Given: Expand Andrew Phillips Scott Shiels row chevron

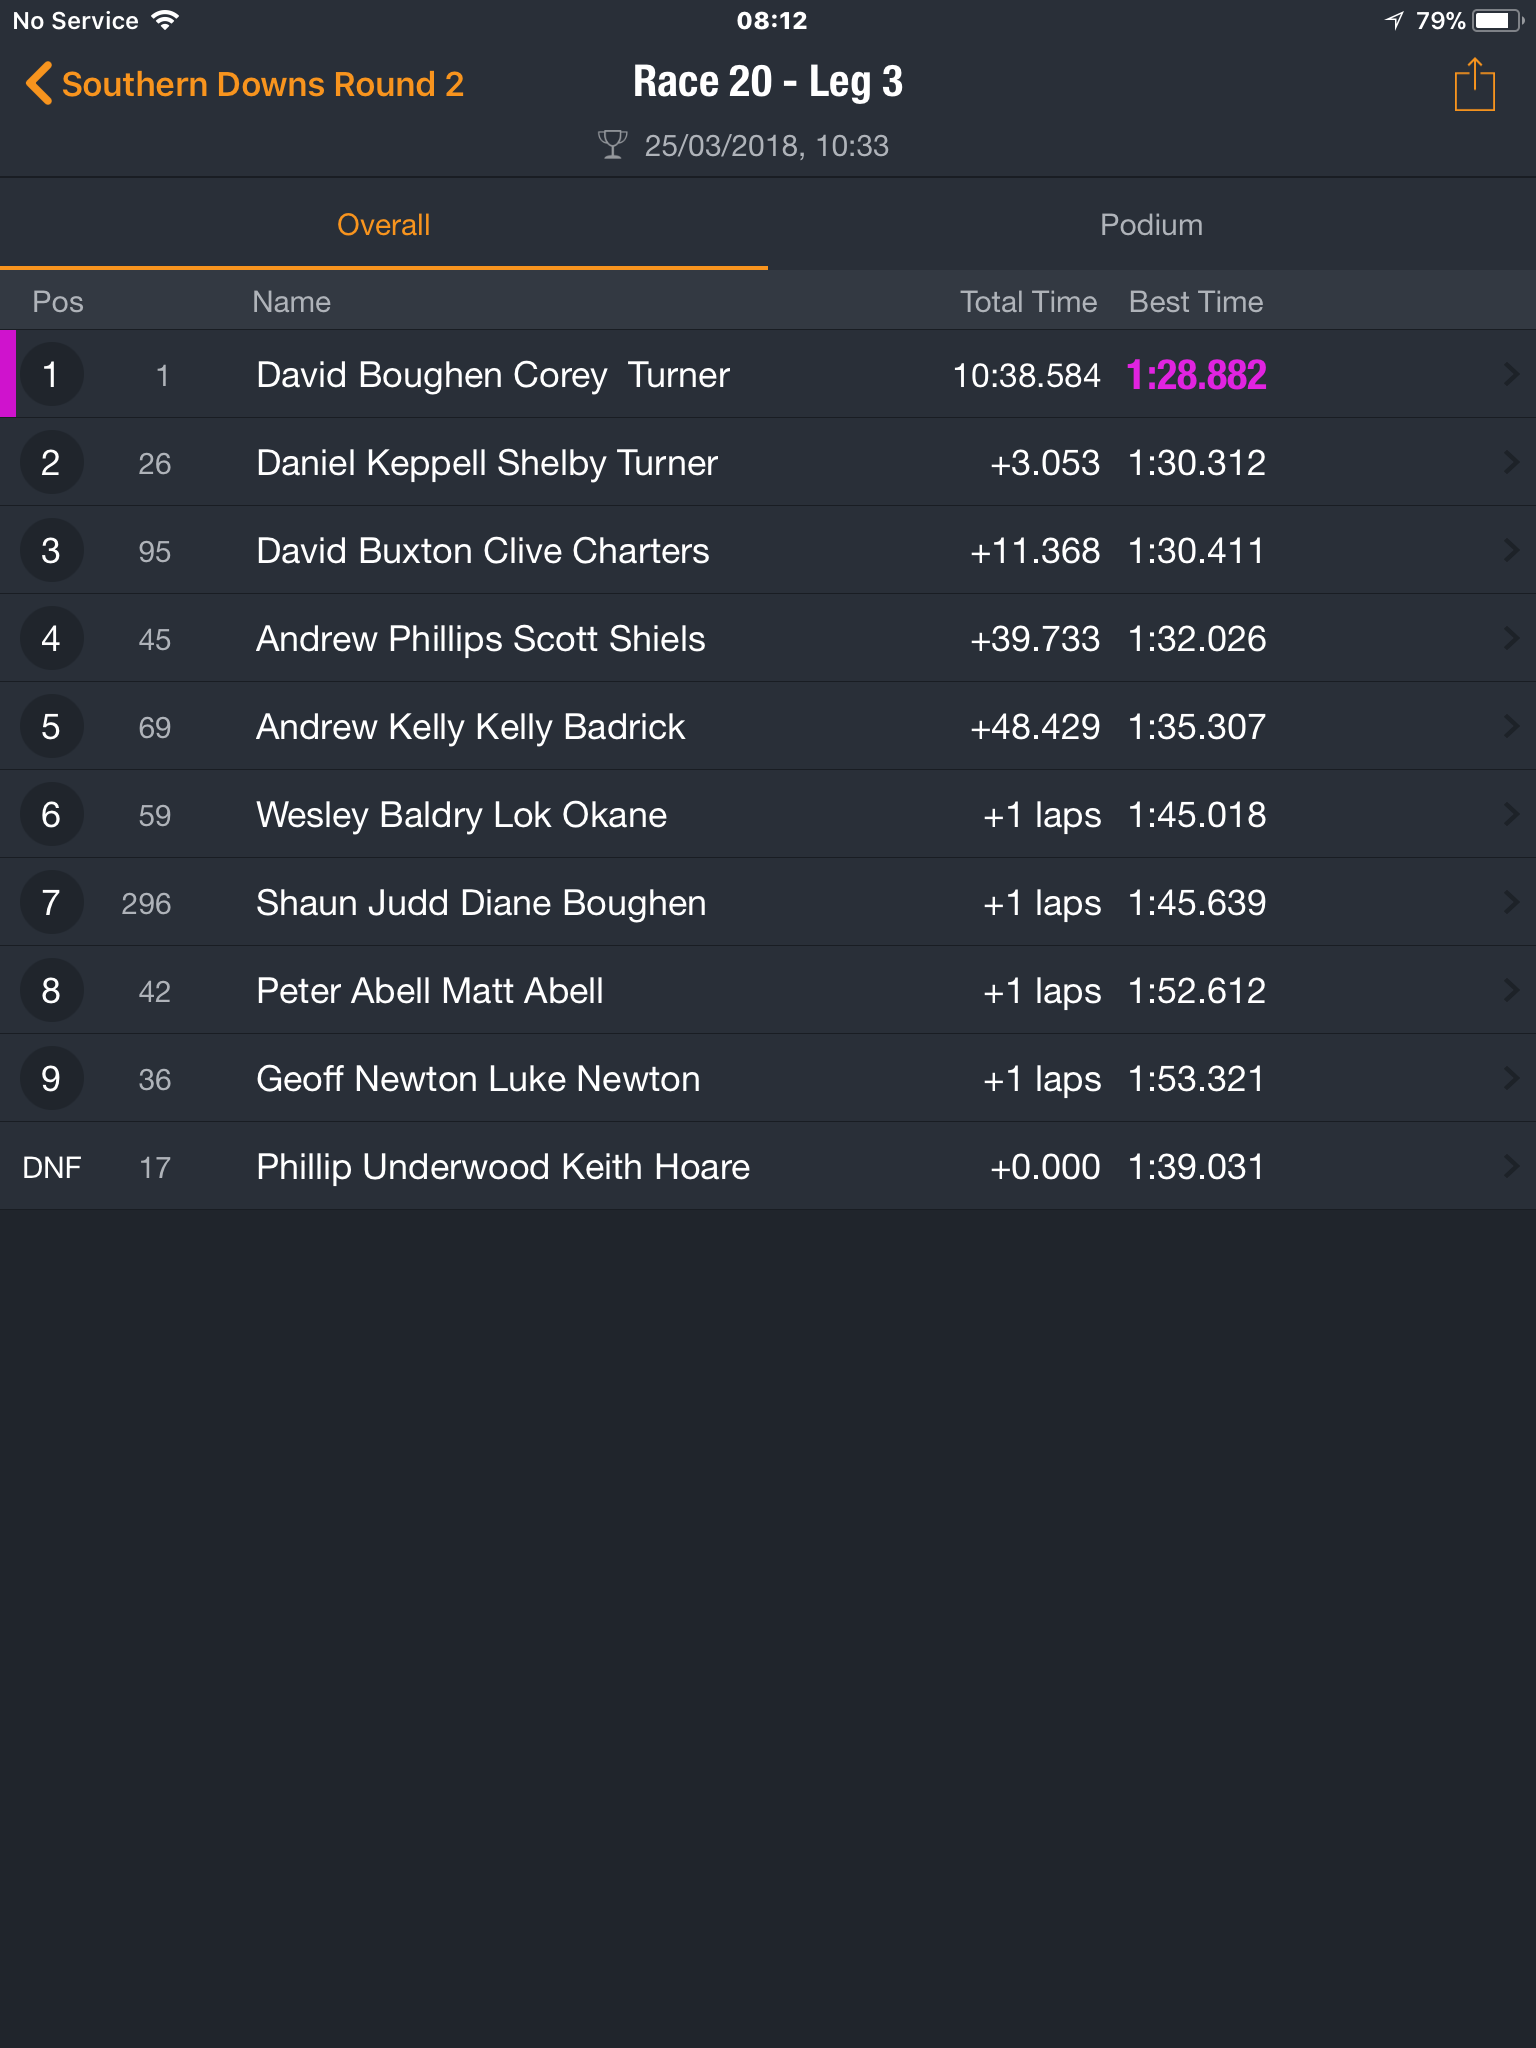Looking at the screenshot, I should (1511, 638).
